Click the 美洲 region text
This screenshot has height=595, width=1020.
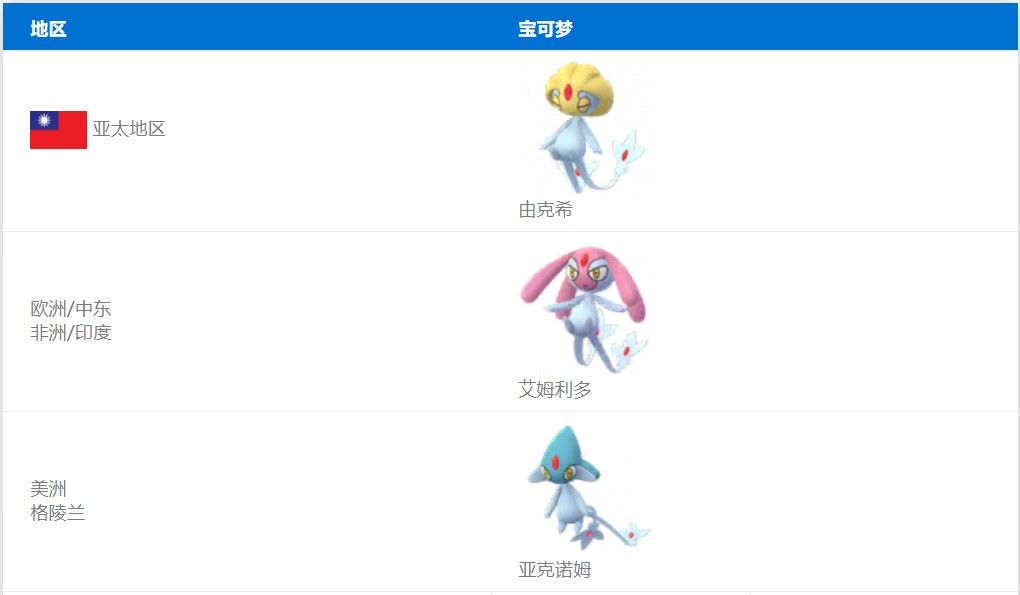coord(48,488)
